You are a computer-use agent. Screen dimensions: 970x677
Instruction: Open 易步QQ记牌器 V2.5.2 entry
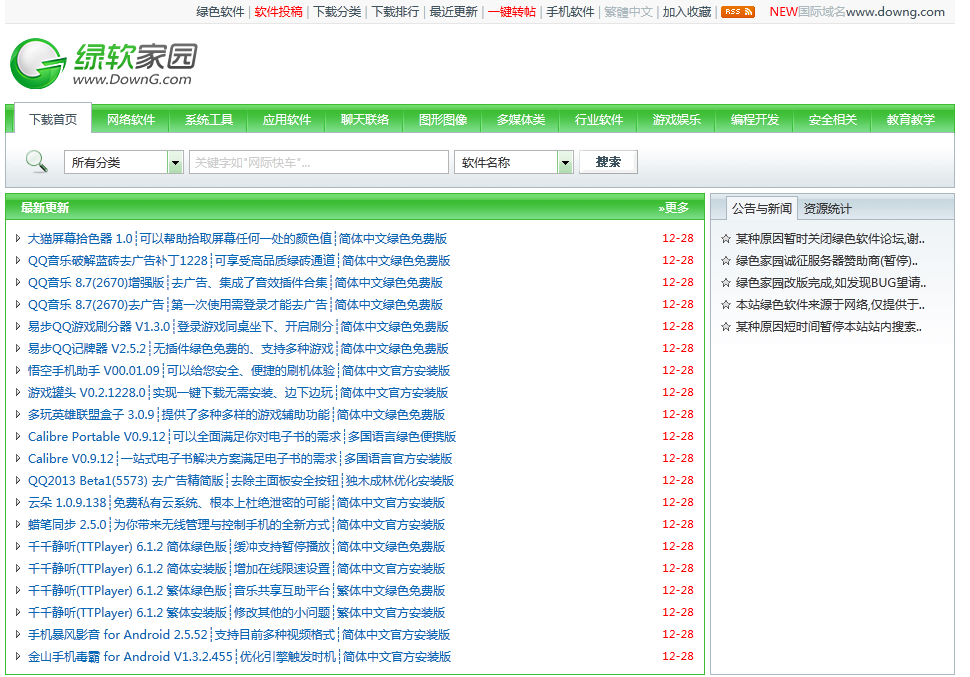pos(238,348)
